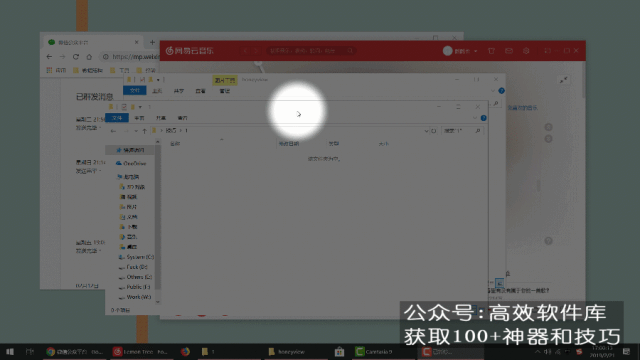Switch to Chrome window on the taskbar
The width and height of the screenshot is (640, 360).
click(74, 351)
